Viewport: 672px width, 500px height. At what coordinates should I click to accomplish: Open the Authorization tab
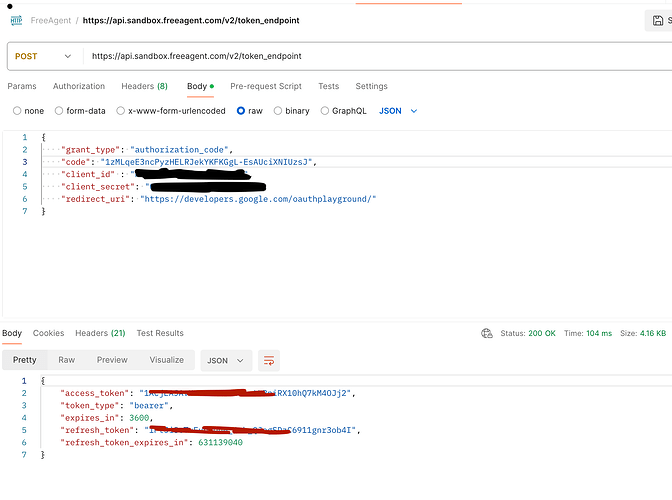pos(79,86)
